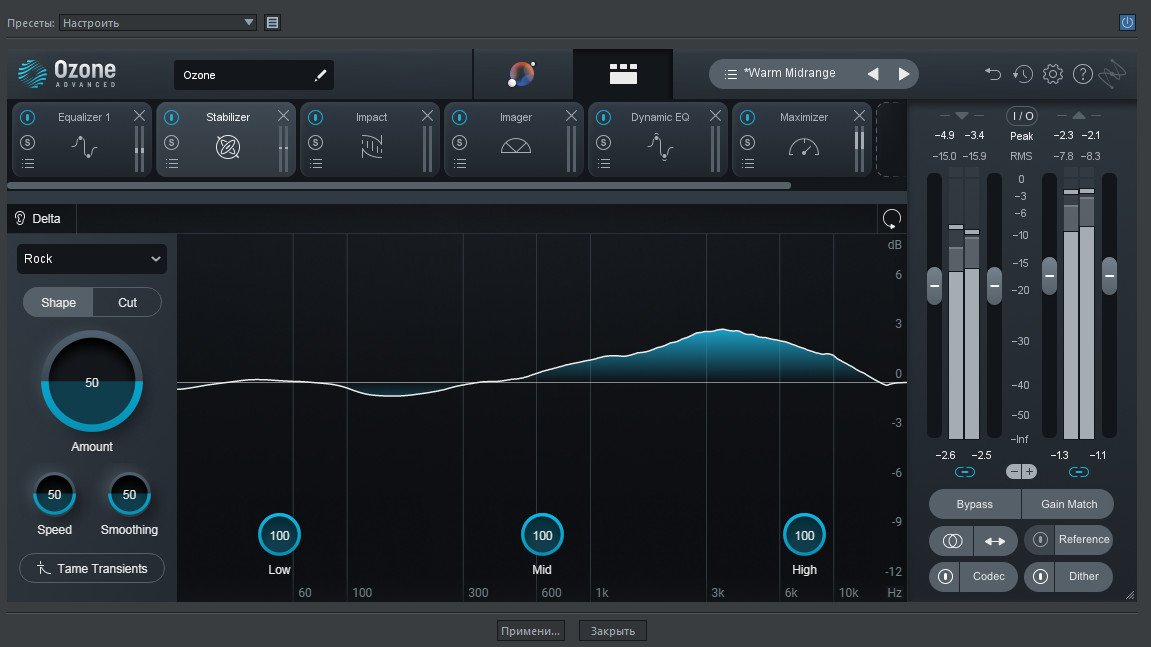Toggle the plugin power button in host header
The width and height of the screenshot is (1151, 647).
(x=1128, y=23)
